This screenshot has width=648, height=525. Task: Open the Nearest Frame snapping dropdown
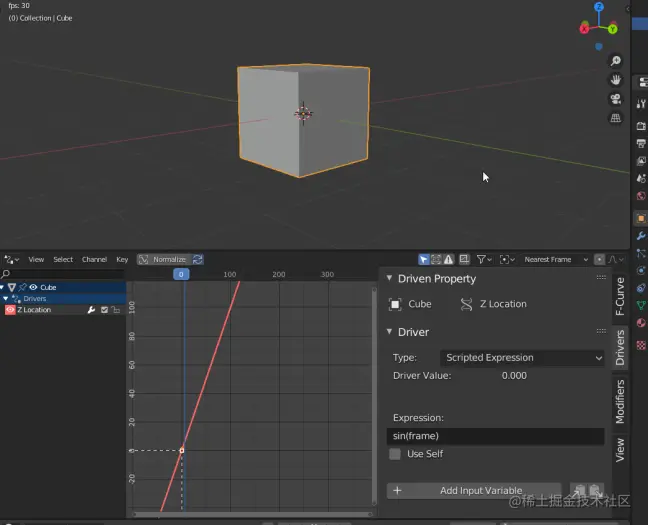coord(555,259)
